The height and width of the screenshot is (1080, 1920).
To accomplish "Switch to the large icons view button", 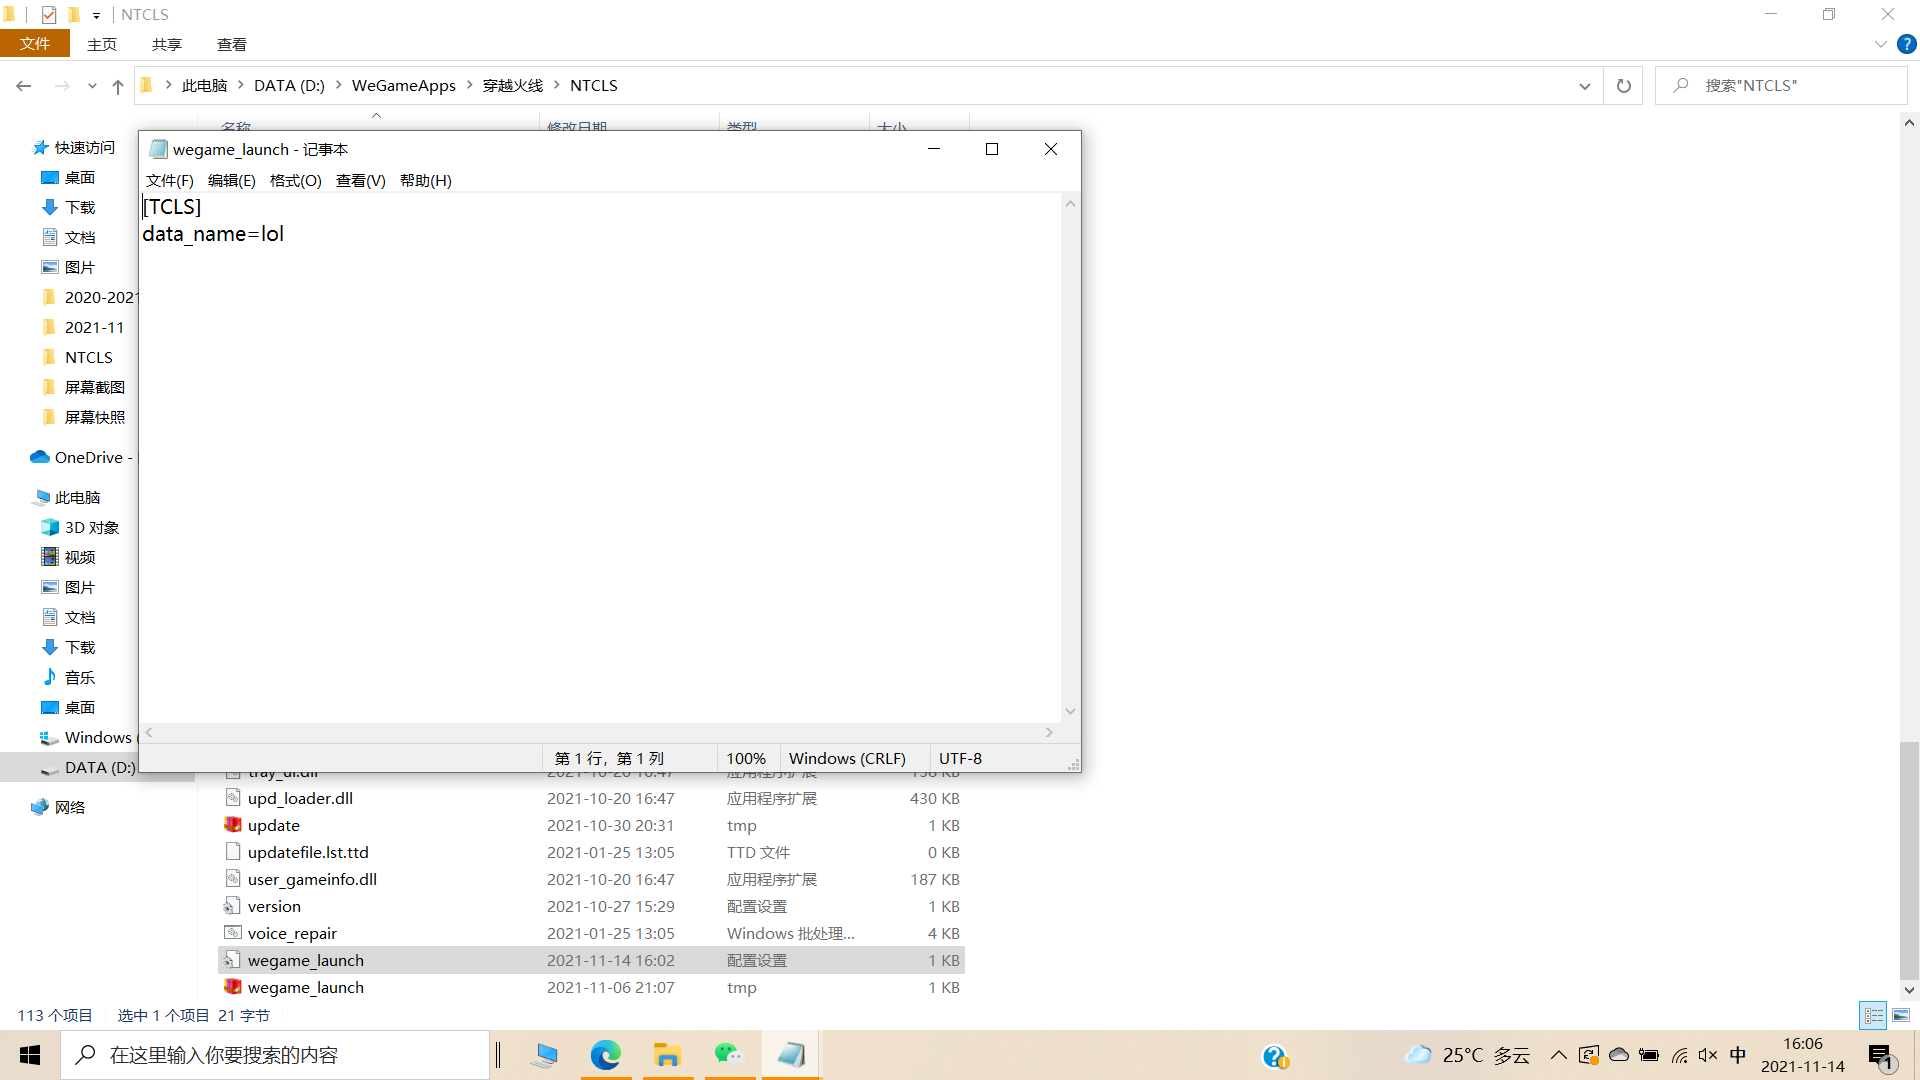I will click(x=1901, y=1015).
